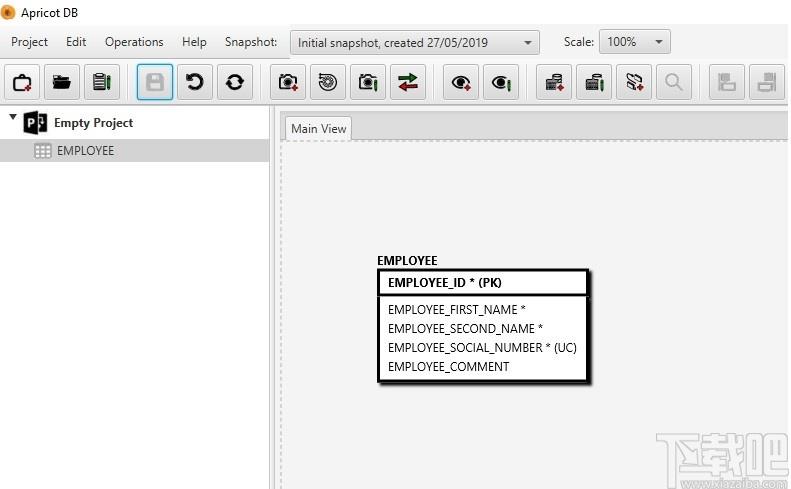Click the compare snapshots arrows icon
791x489 pixels.
coord(408,82)
